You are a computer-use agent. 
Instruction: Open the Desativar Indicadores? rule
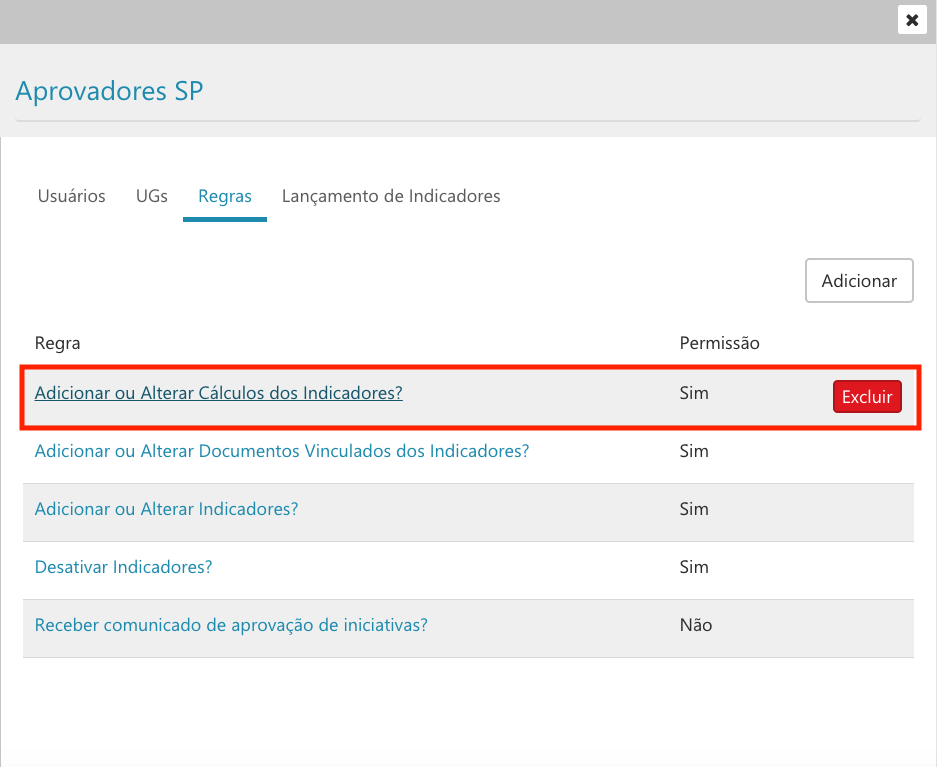pos(123,567)
